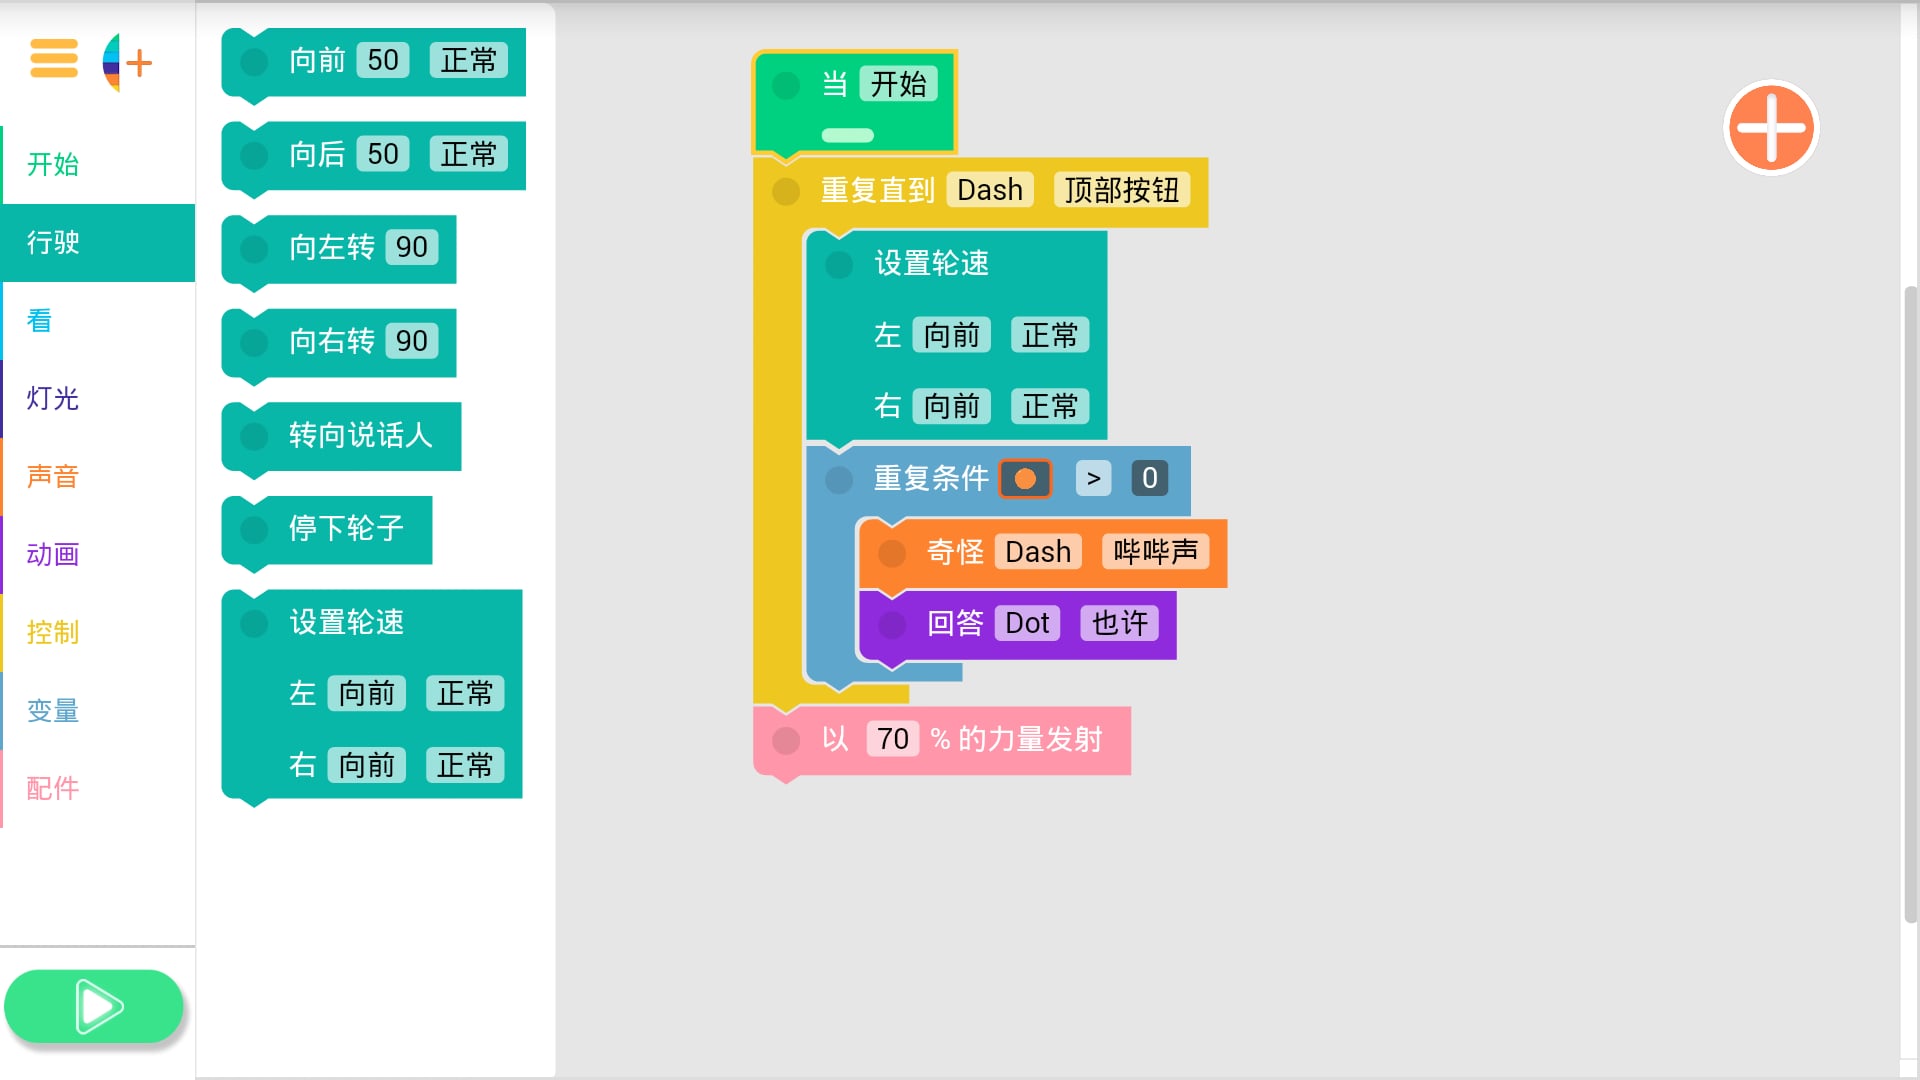The image size is (1920, 1080).
Task: Open the 正常 speed dropdown on 向后 block
Action: tap(468, 154)
